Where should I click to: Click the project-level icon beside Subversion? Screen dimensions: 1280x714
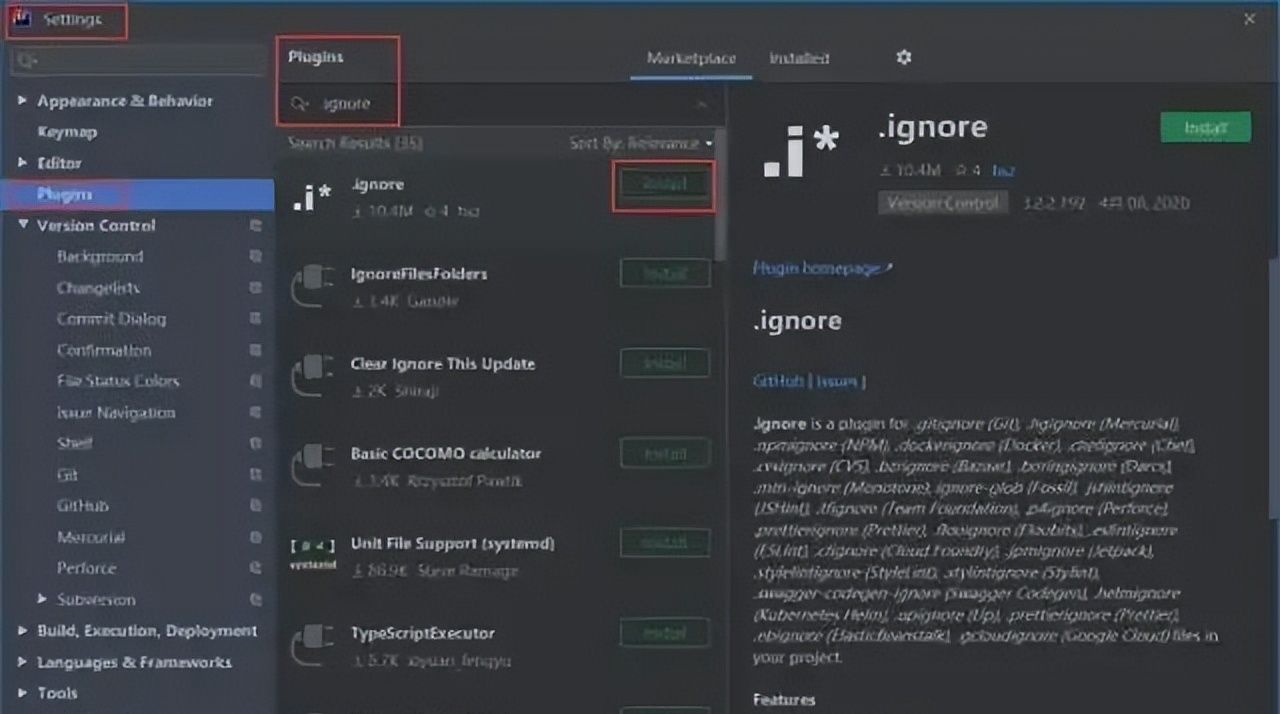[256, 600]
